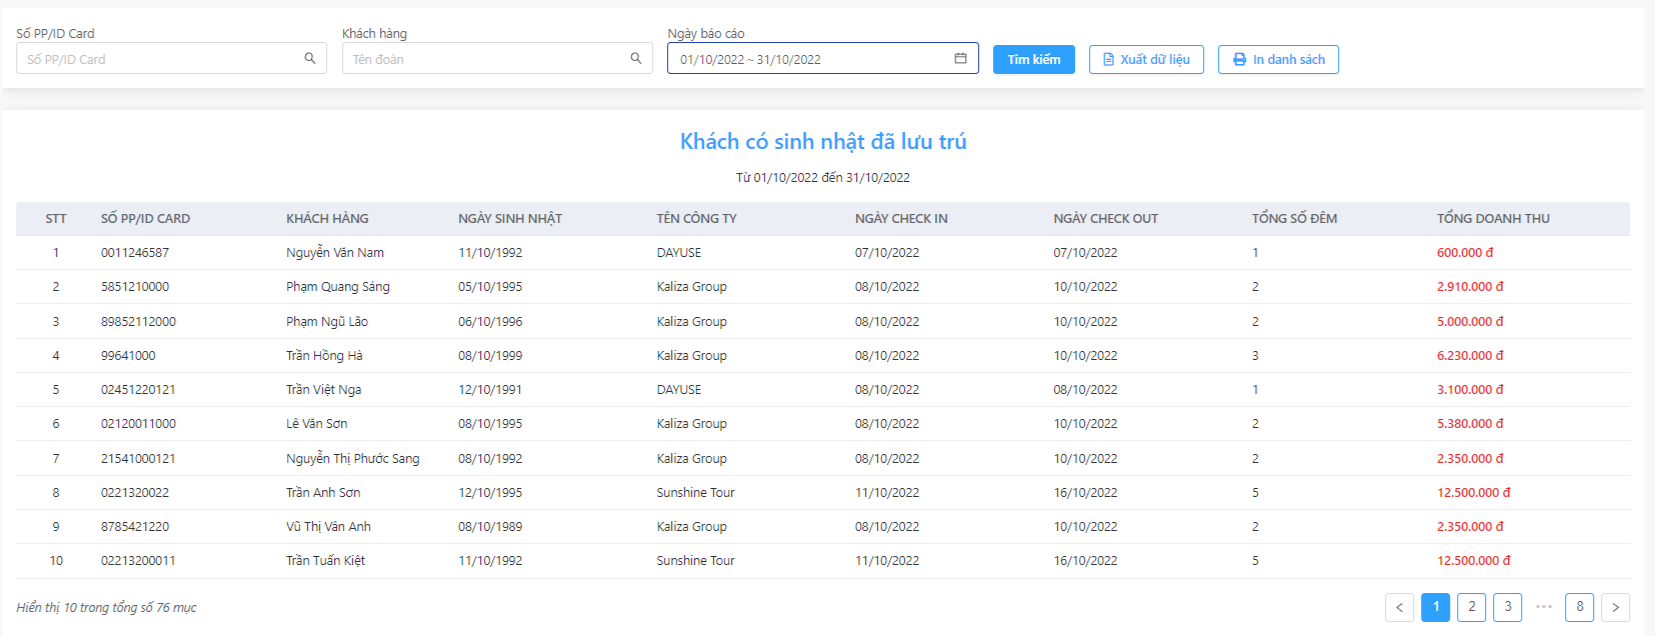The width and height of the screenshot is (1655, 636).
Task: Click the Số PP/ID Card input field
Action: pos(171,59)
